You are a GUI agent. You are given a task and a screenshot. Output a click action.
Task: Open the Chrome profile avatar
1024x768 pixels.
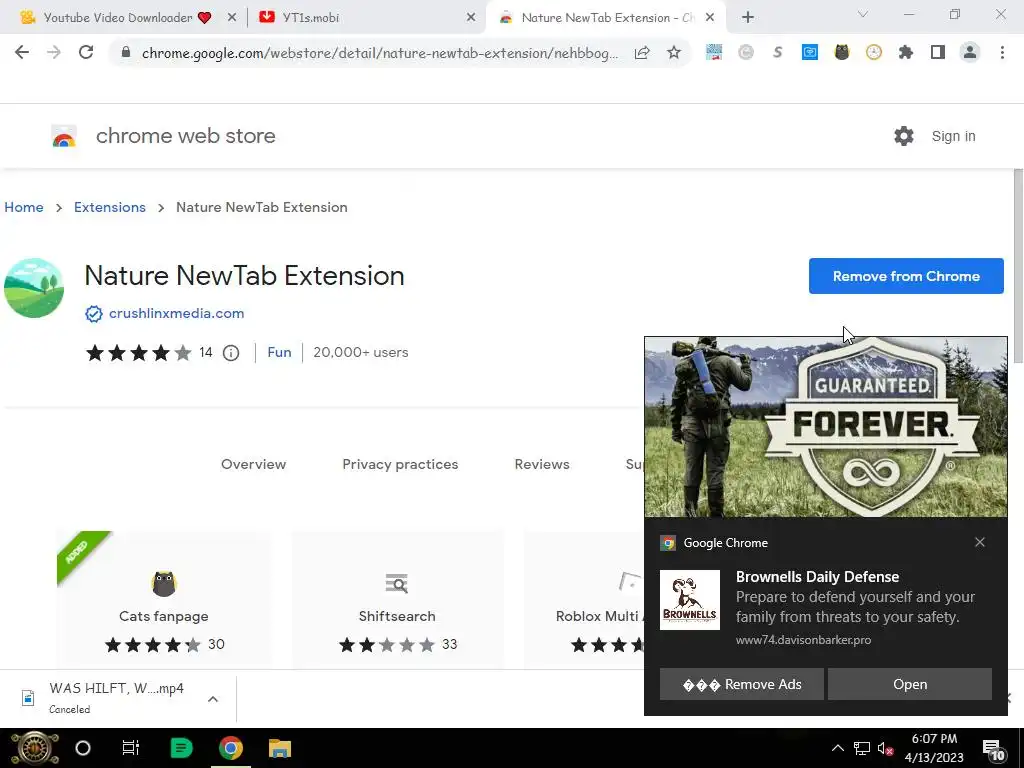point(970,53)
